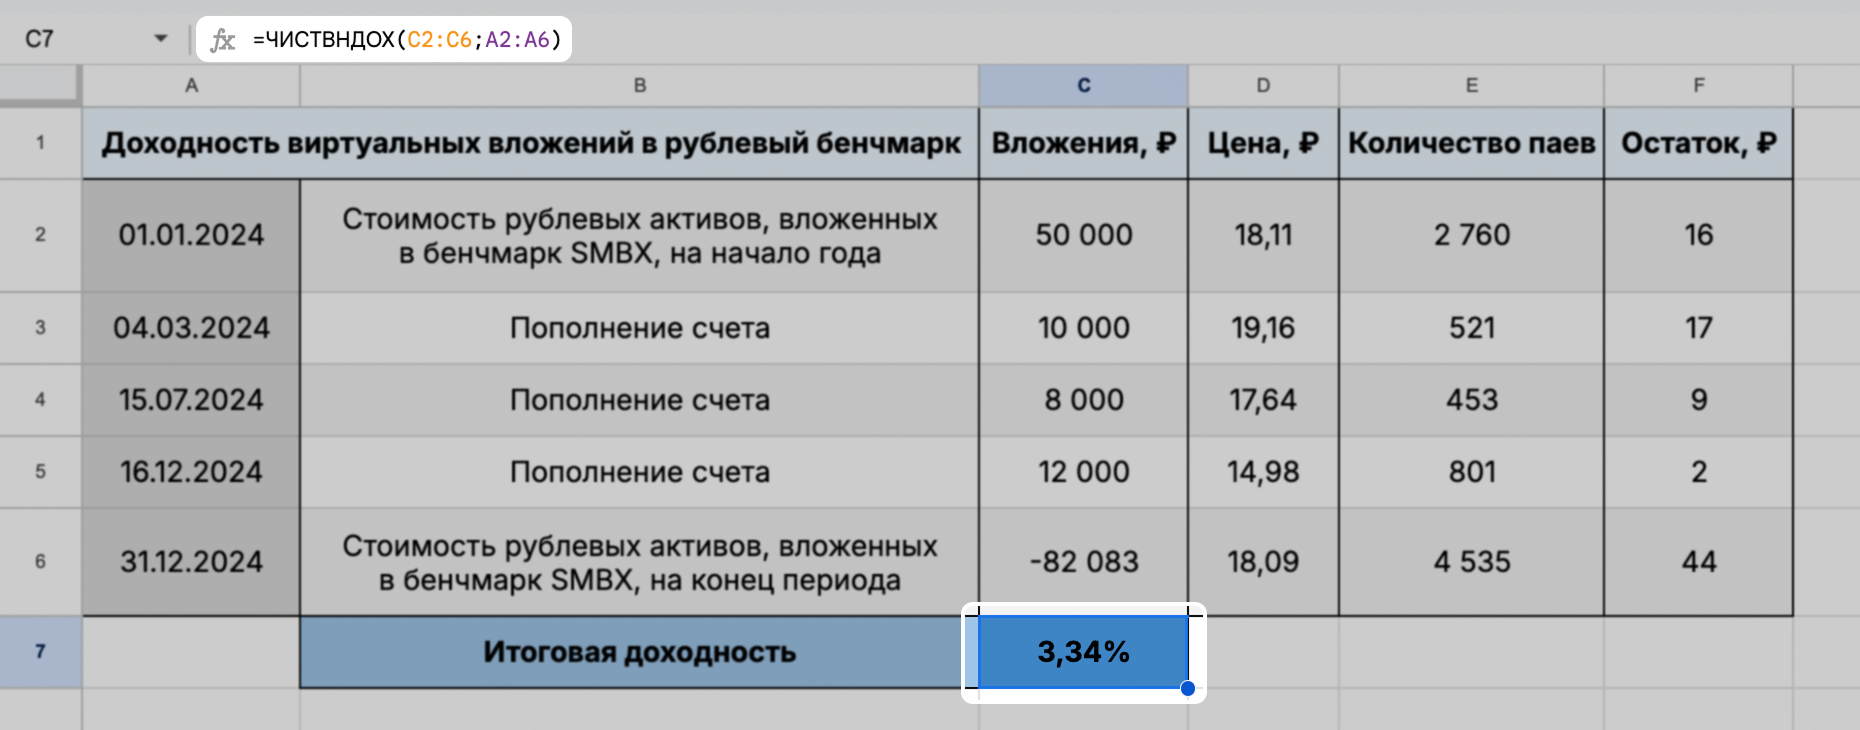The width and height of the screenshot is (1860, 730).
Task: Select row header 2
Action: pos(40,235)
